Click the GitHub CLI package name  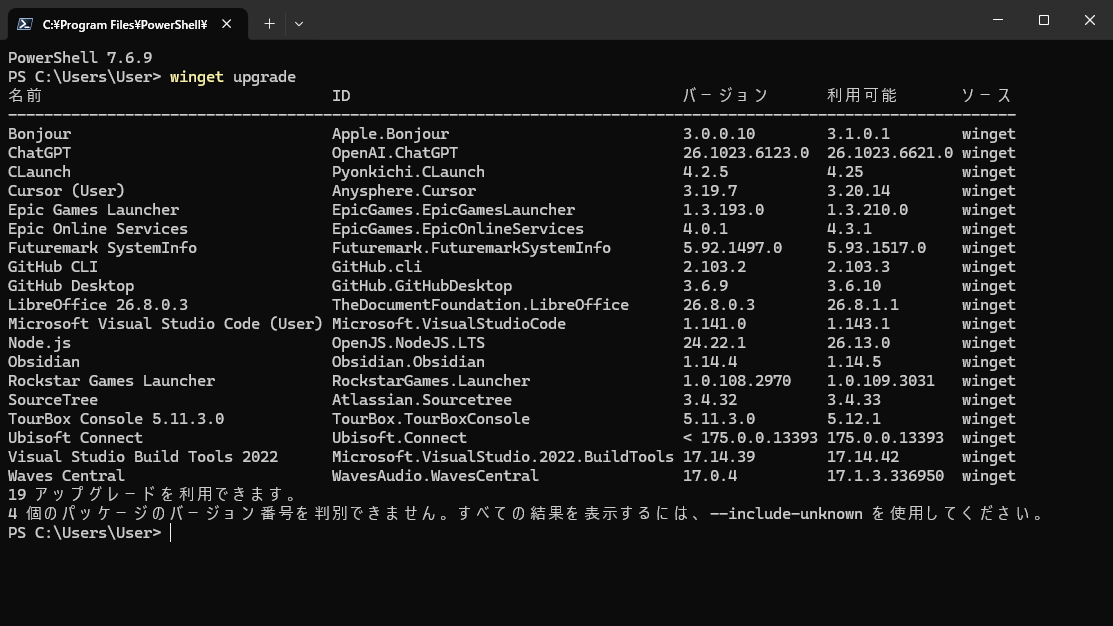53,267
